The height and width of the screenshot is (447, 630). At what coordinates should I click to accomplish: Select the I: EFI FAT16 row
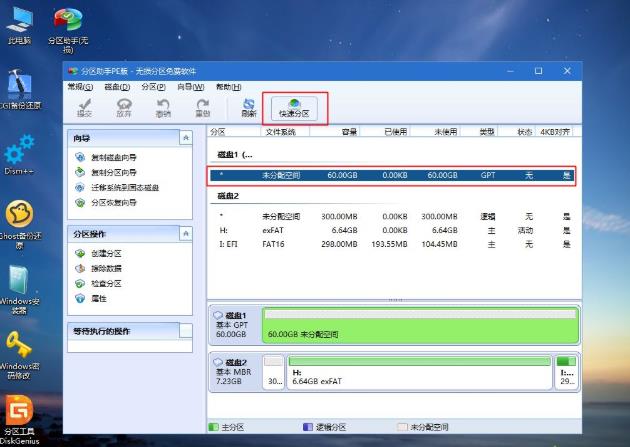pos(392,244)
